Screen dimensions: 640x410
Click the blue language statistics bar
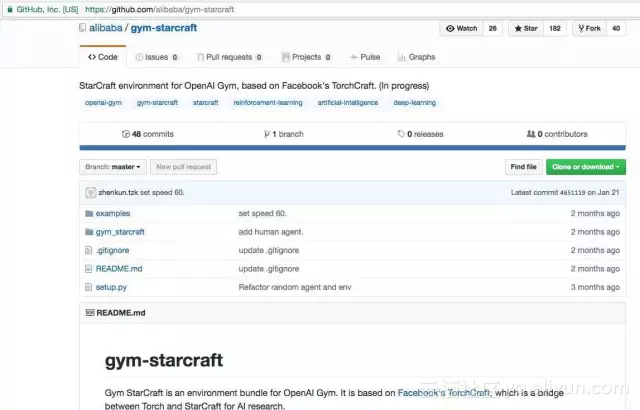[353, 148]
